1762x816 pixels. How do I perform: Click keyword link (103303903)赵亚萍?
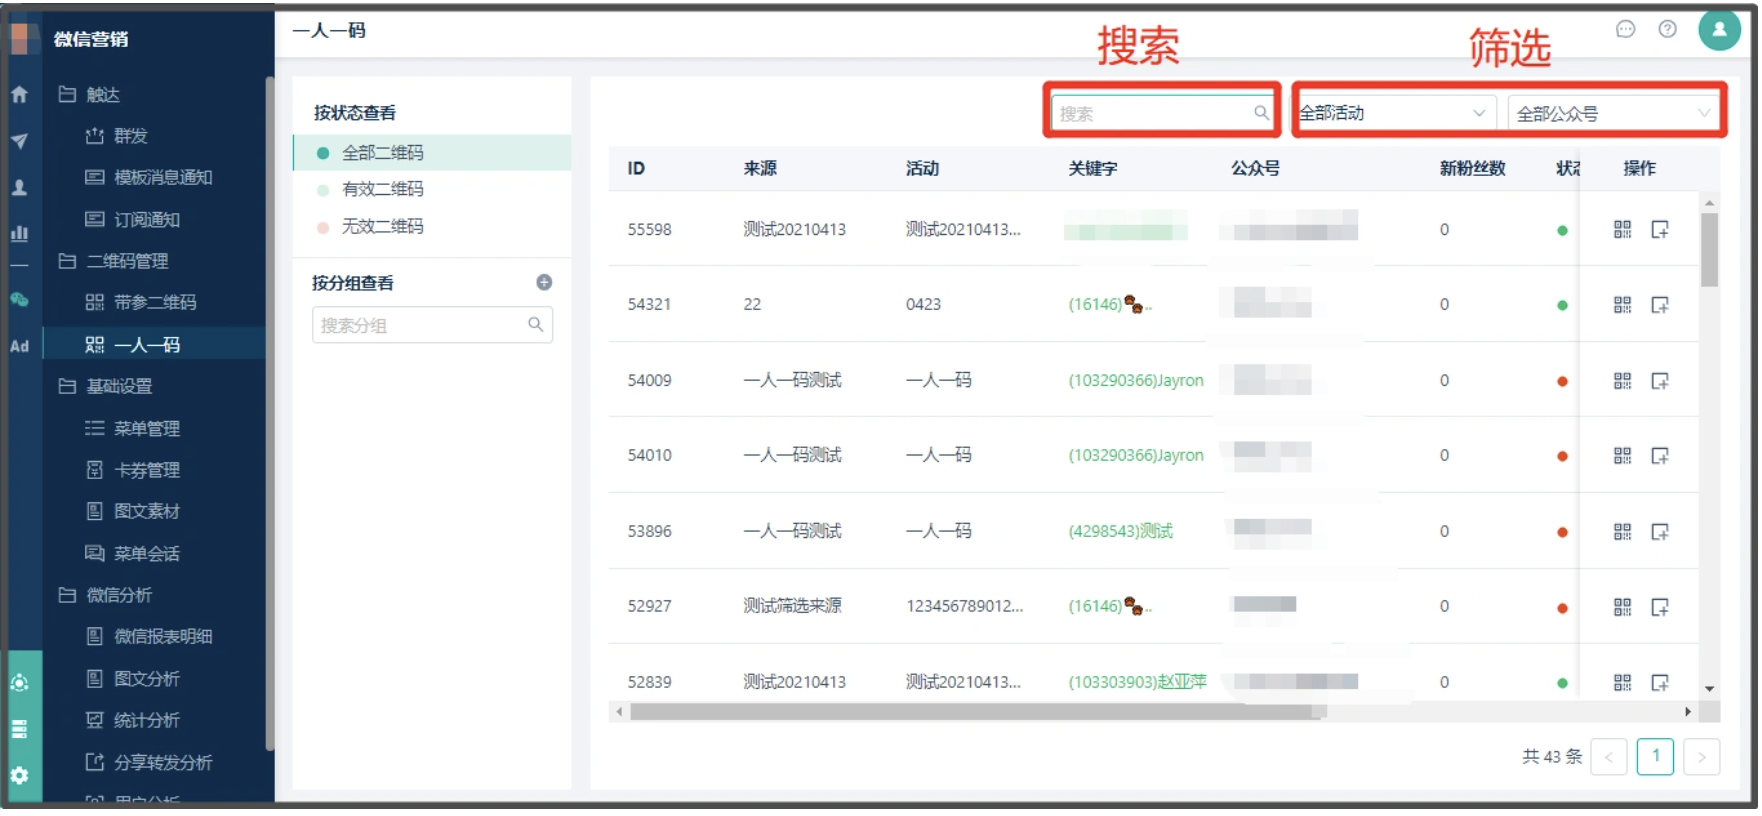pos(1137,682)
